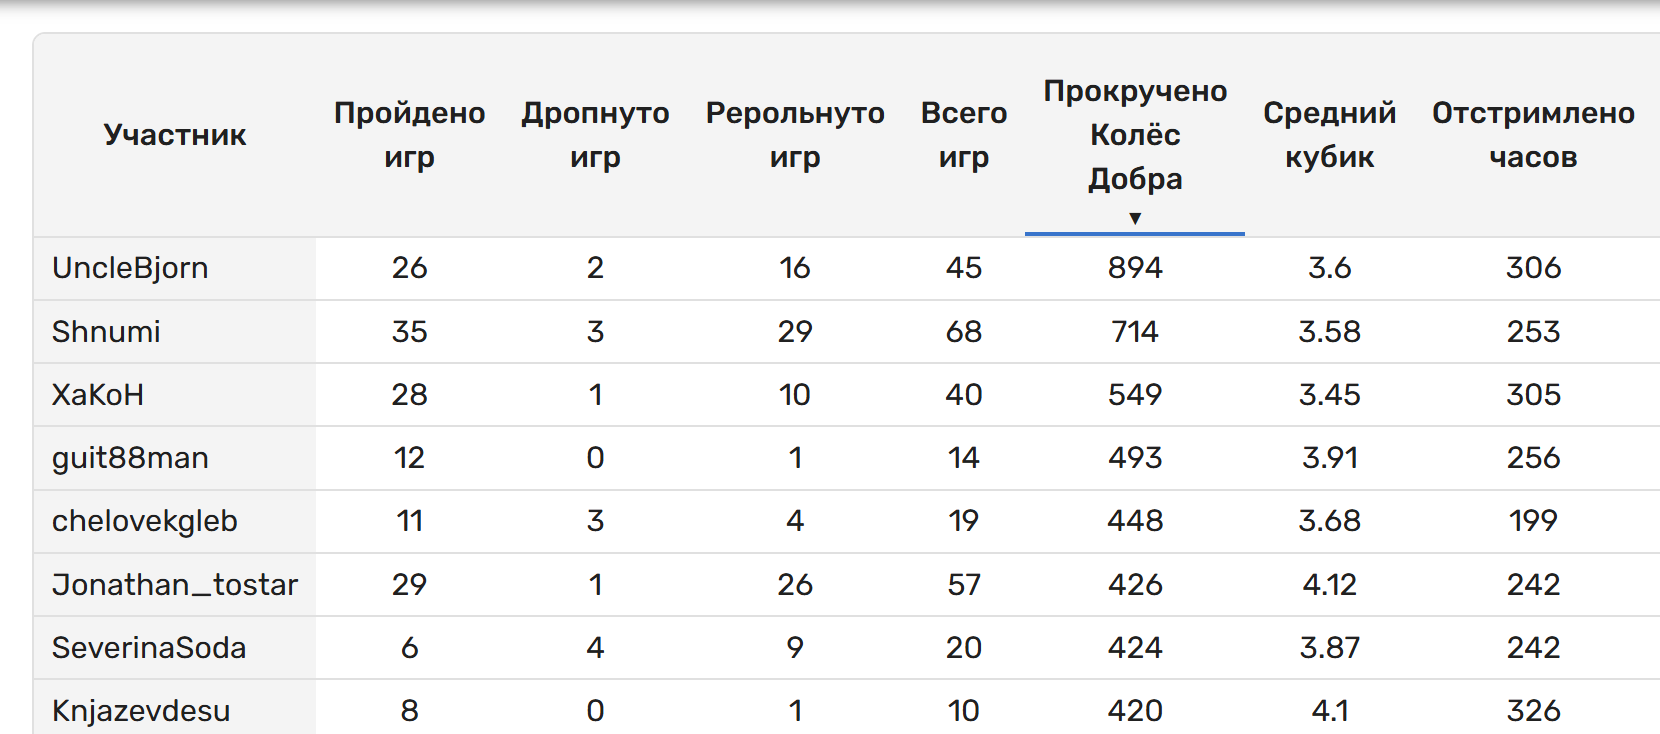Click Knjazevdesu's 326 streamed hours cell
This screenshot has width=1660, height=734.
[1533, 711]
